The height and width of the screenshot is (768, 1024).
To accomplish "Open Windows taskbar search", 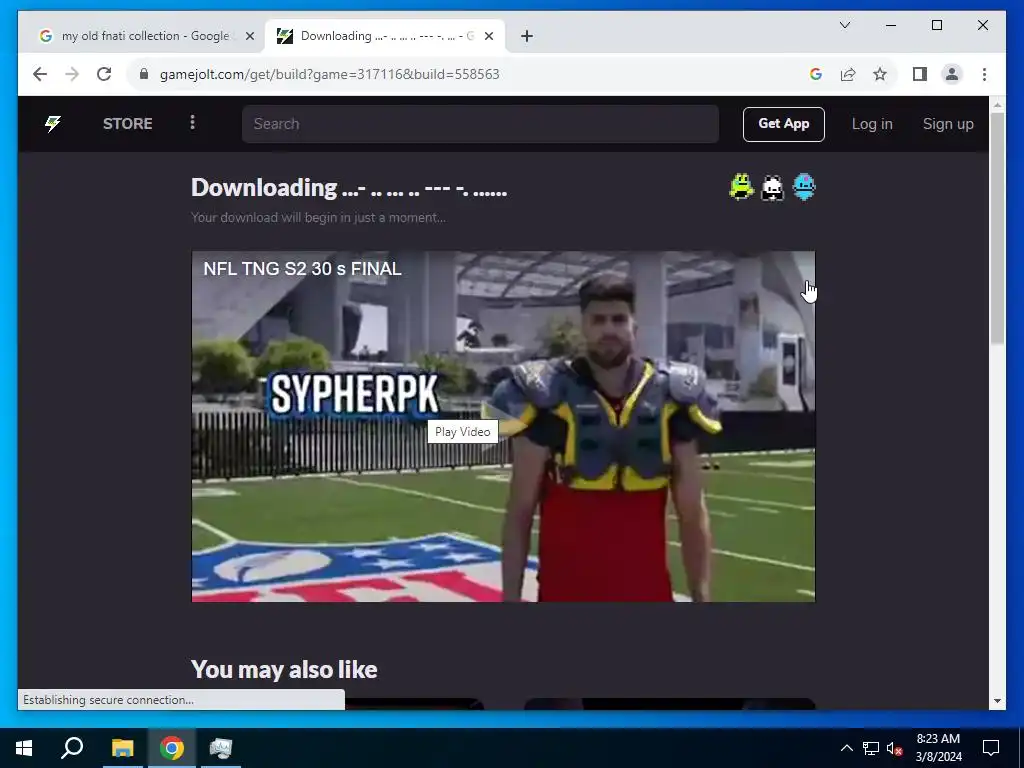I will point(72,748).
